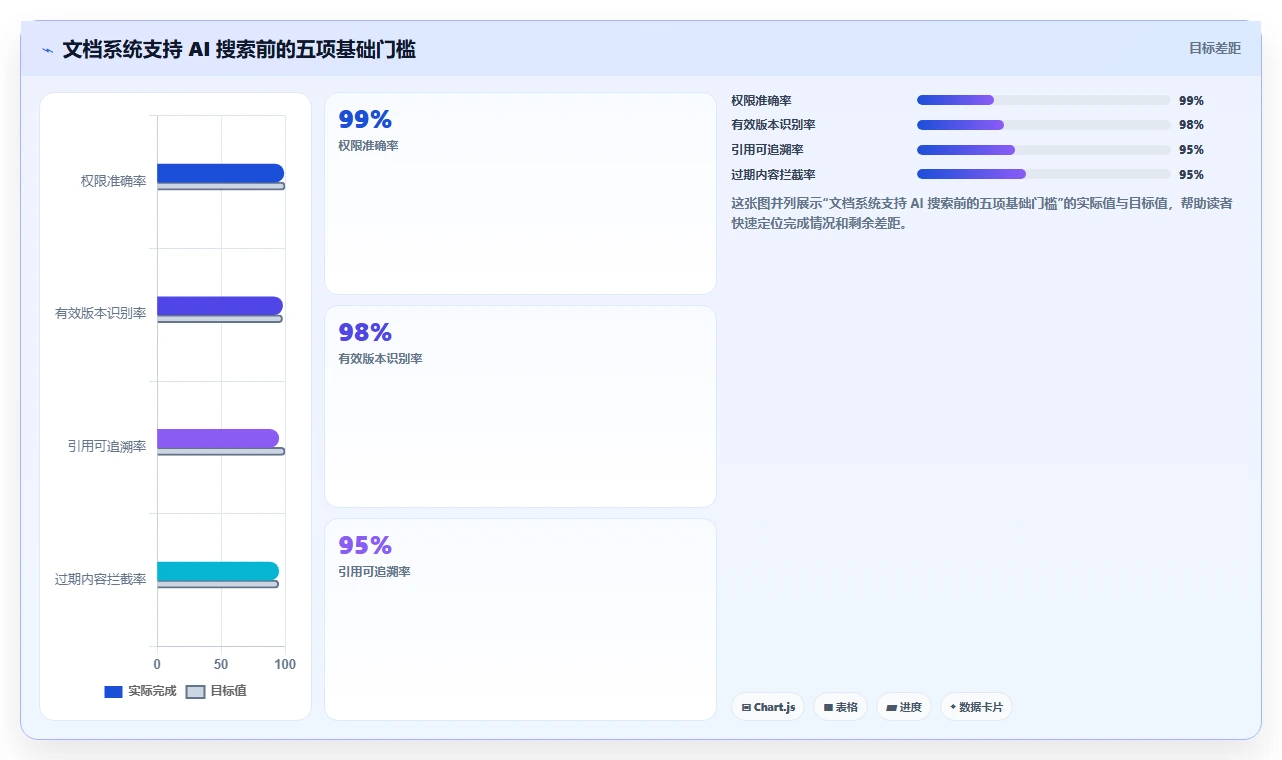Click the 有效版本识别率 progress bar

coord(1043,125)
